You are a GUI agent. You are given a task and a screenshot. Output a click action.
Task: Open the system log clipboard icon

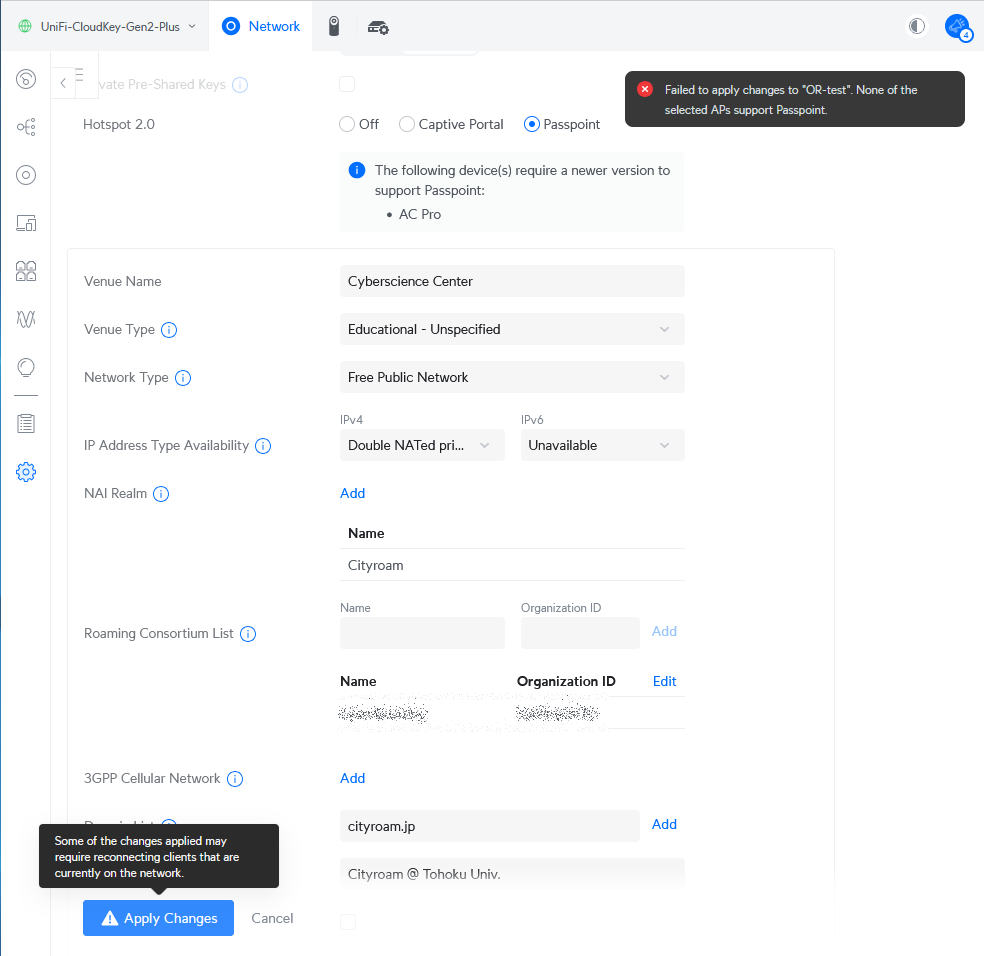coord(25,423)
